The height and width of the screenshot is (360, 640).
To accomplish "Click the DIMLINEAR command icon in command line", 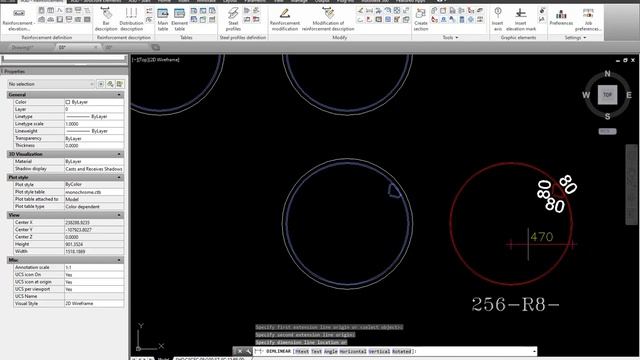I will pos(259,351).
